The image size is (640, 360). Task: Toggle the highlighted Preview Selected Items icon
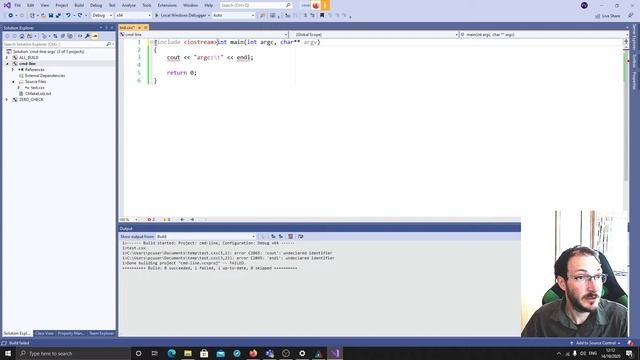click(95, 36)
